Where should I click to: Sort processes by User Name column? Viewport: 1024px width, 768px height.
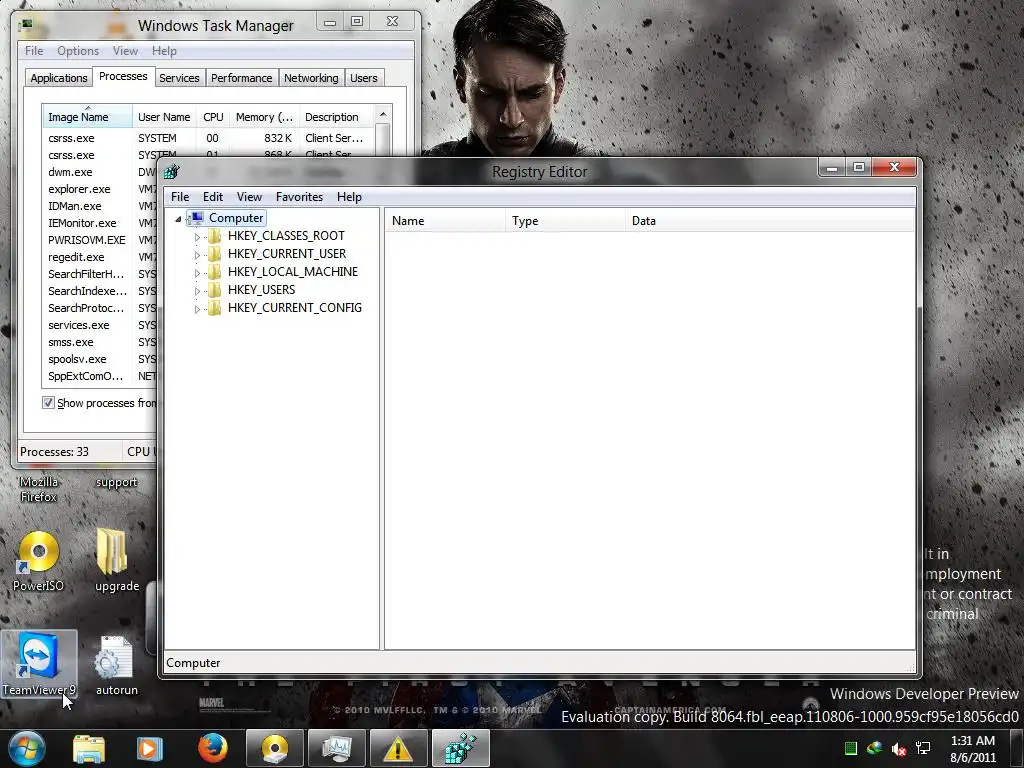pos(165,117)
